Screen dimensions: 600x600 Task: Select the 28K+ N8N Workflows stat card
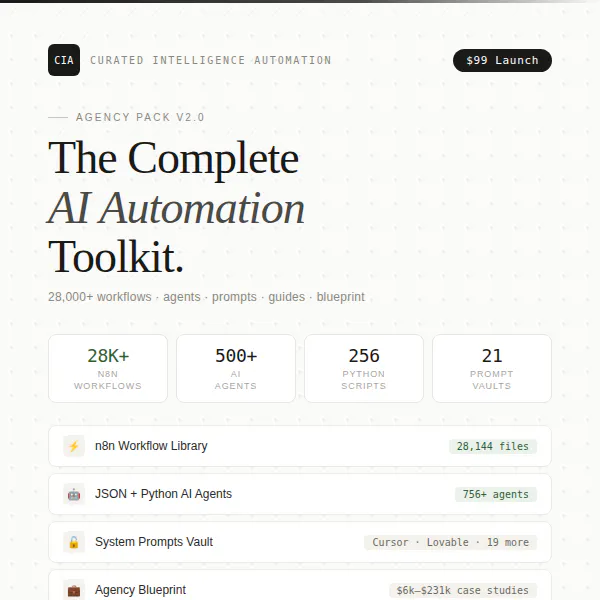click(x=108, y=368)
